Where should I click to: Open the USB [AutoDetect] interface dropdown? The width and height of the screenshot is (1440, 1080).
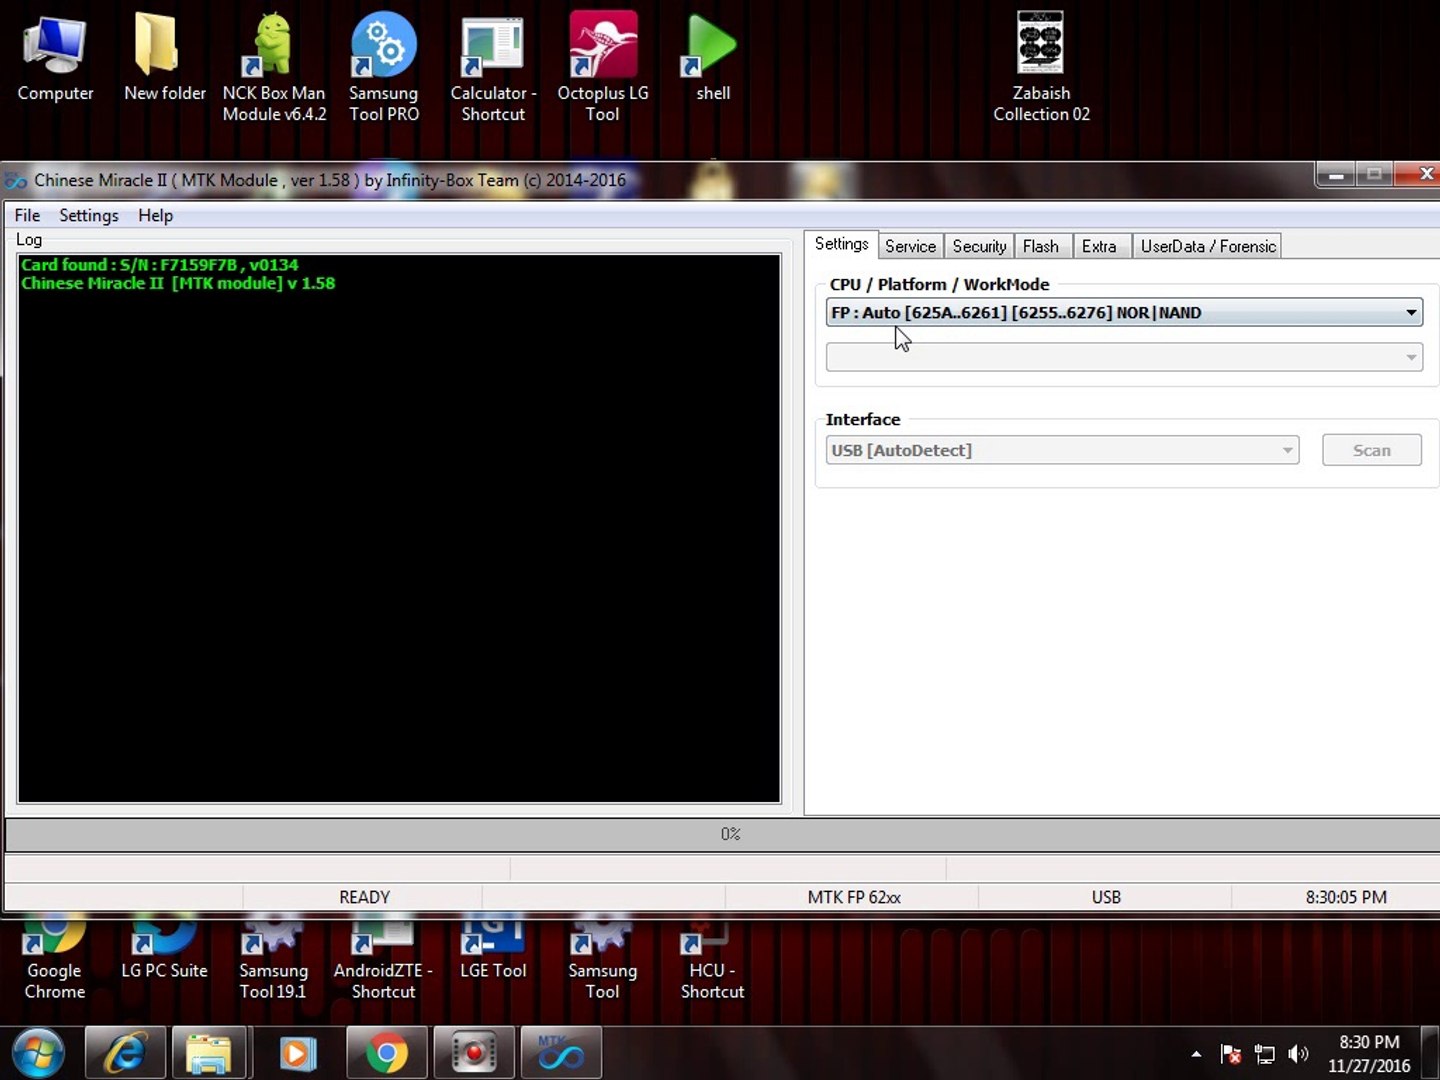pyautogui.click(x=1062, y=450)
